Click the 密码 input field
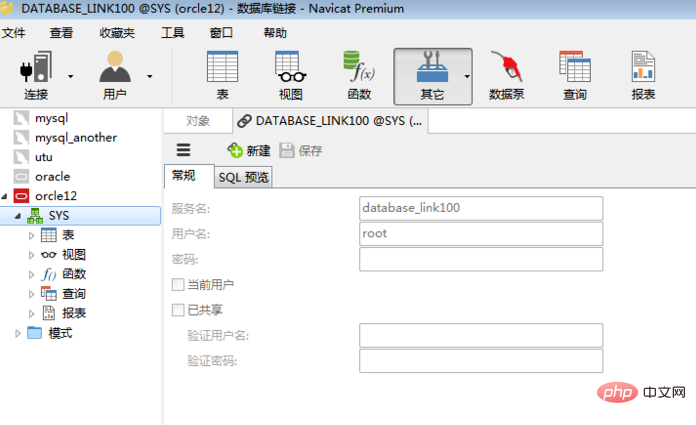The height and width of the screenshot is (425, 696). coord(481,259)
